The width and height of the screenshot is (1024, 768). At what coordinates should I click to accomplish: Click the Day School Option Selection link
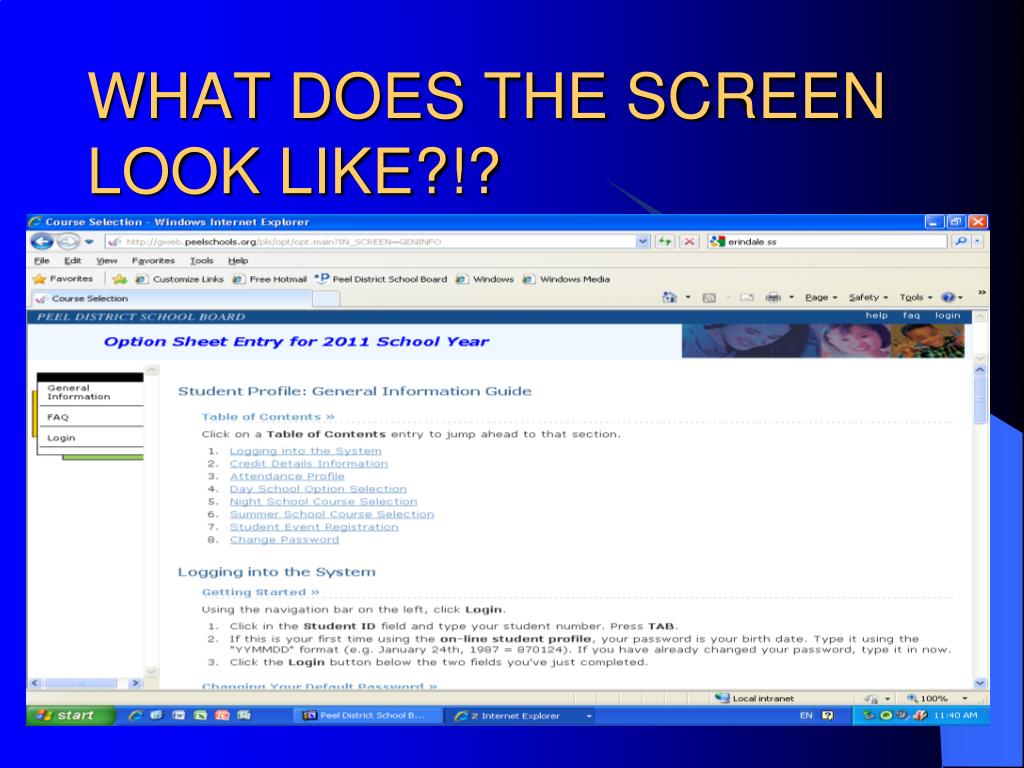(318, 489)
